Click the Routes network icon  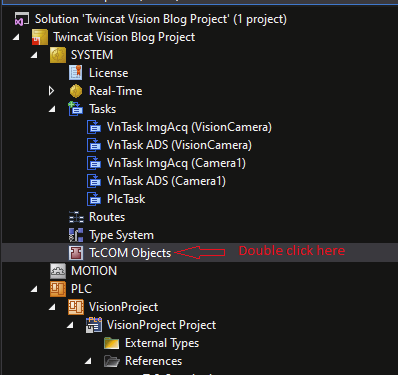click(x=76, y=217)
